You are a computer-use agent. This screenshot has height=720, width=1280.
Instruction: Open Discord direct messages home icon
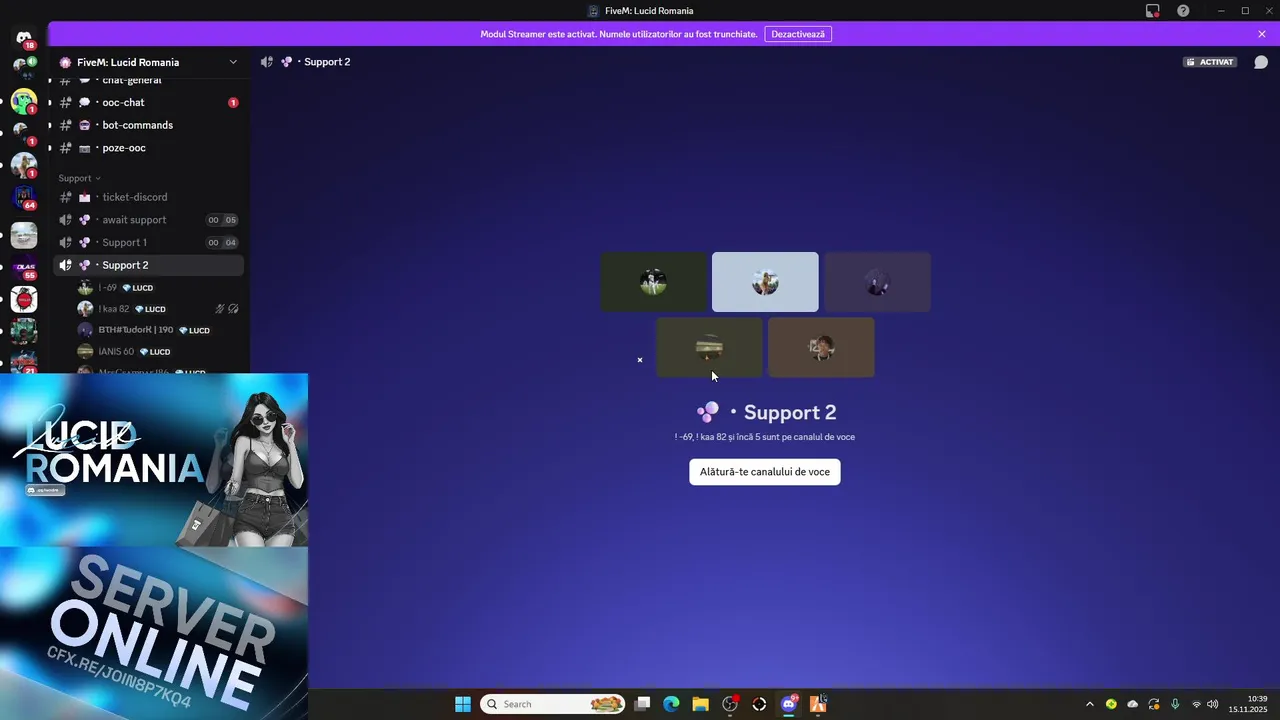point(24,38)
